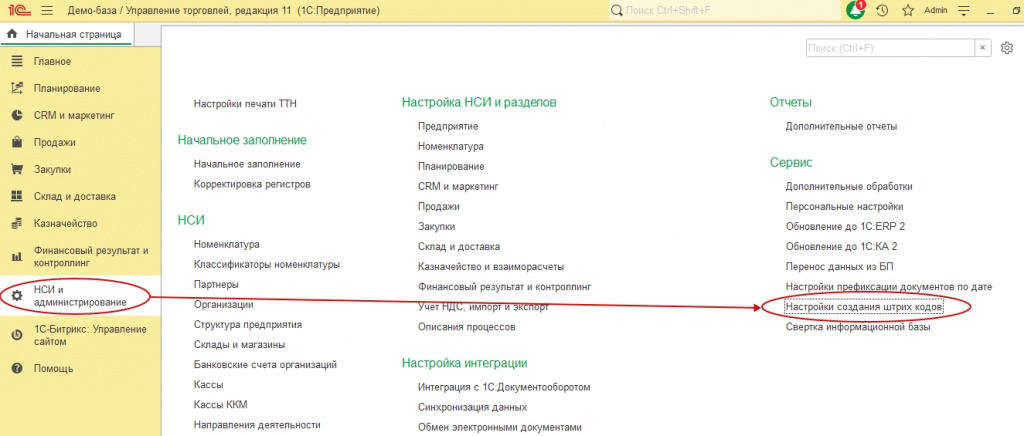Click the search magnifier icon in title bar
The height and width of the screenshot is (436, 1024).
coord(616,10)
